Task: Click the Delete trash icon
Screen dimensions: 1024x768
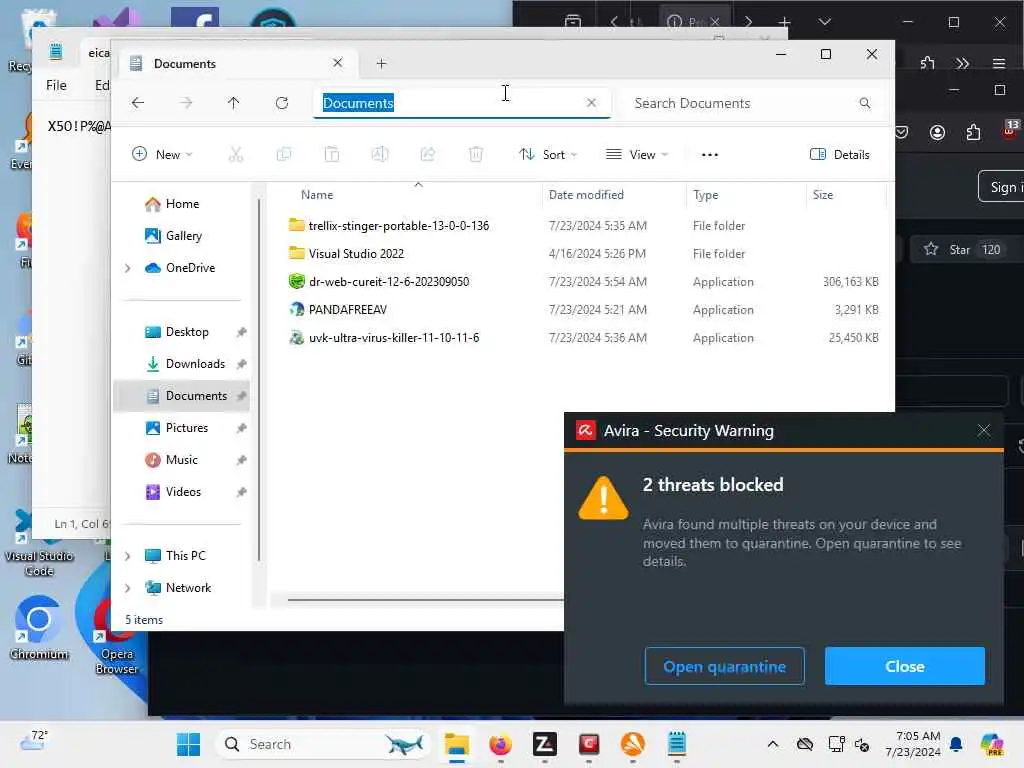Action: pyautogui.click(x=476, y=155)
